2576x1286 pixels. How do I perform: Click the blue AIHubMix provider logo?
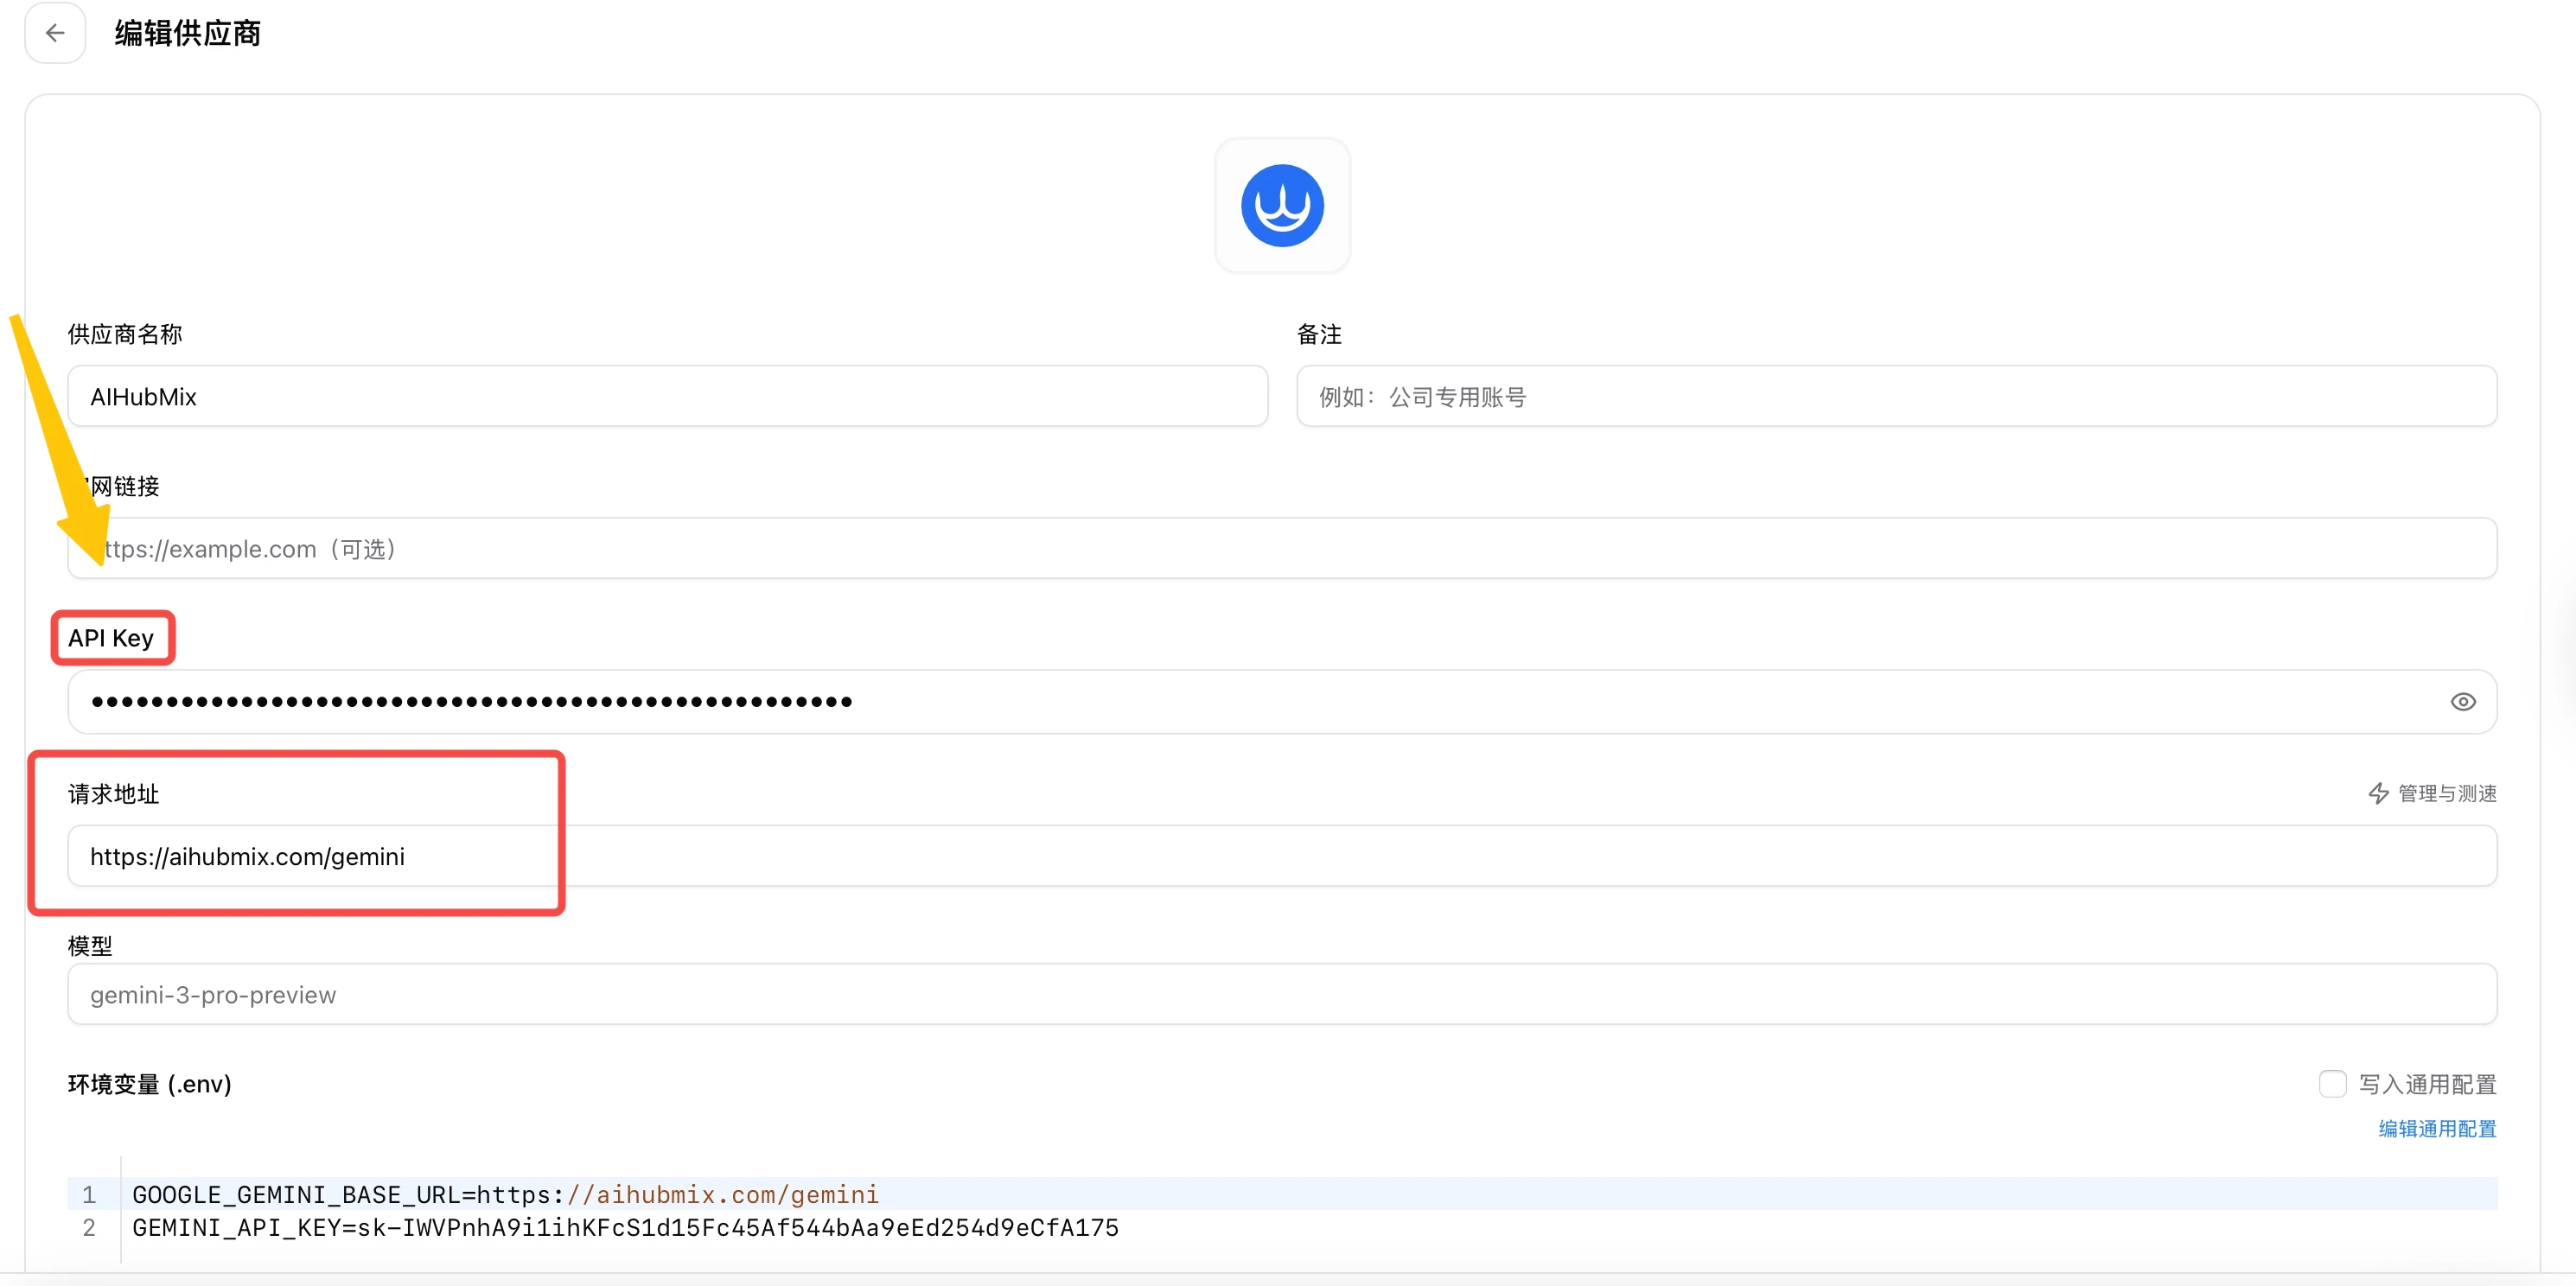pyautogui.click(x=1282, y=206)
